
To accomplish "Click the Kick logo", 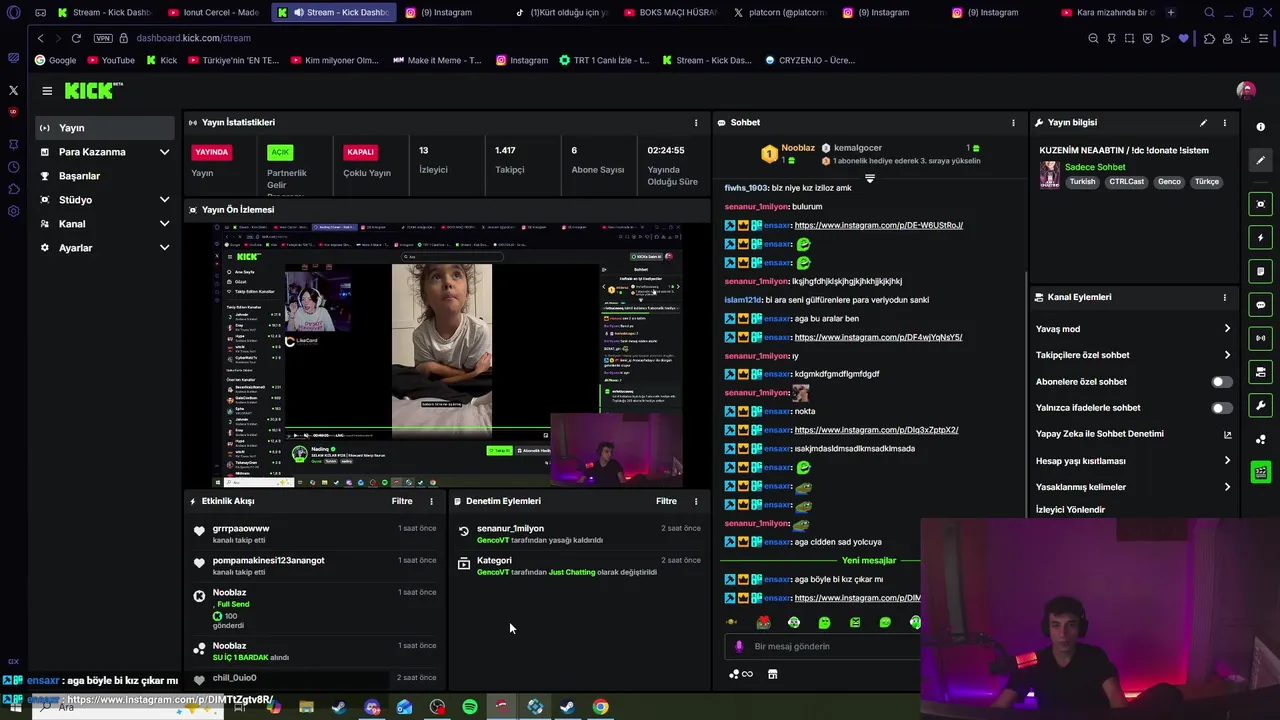I will (x=93, y=91).
